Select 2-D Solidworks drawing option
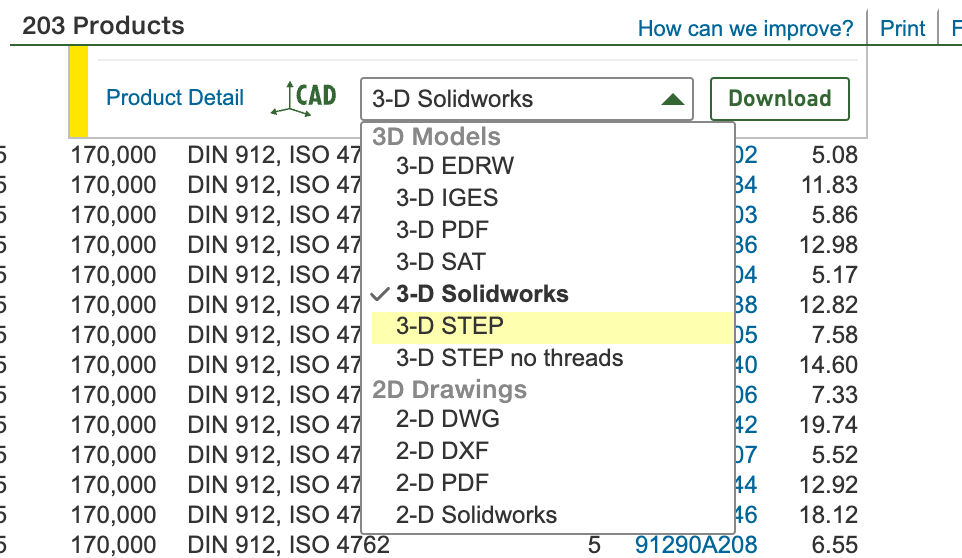962x558 pixels. coord(476,515)
